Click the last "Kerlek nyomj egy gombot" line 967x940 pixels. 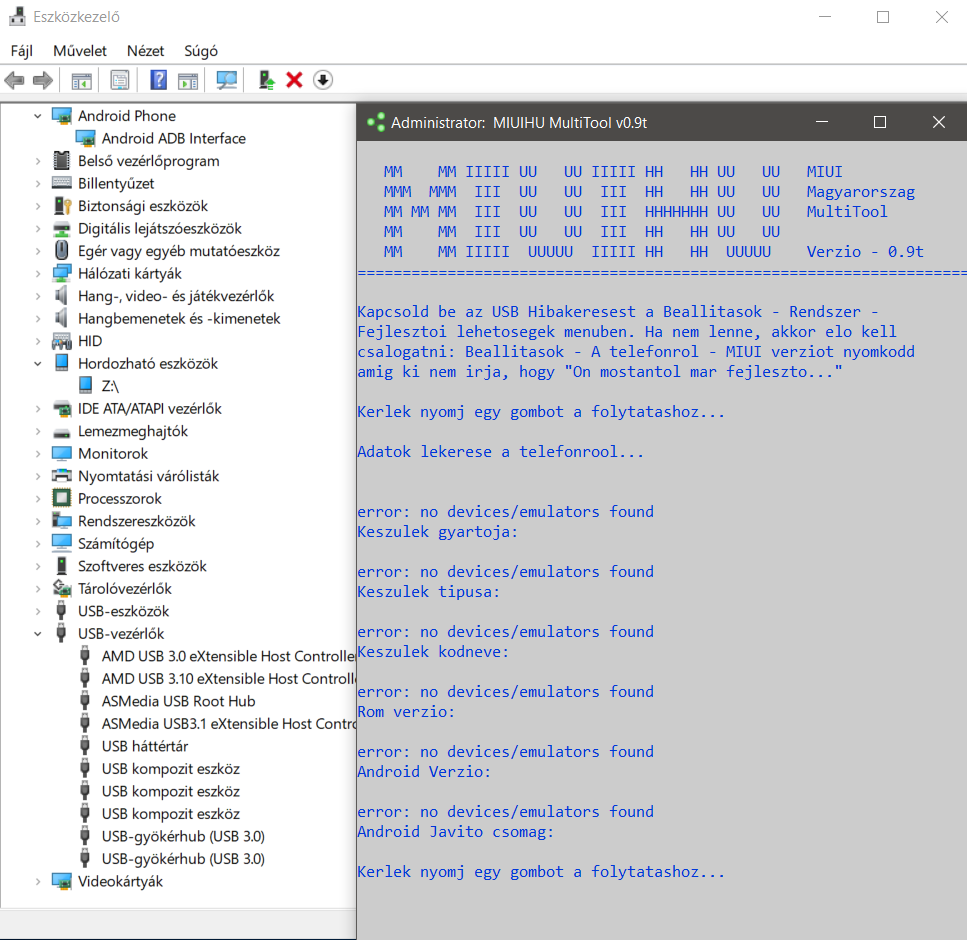541,872
